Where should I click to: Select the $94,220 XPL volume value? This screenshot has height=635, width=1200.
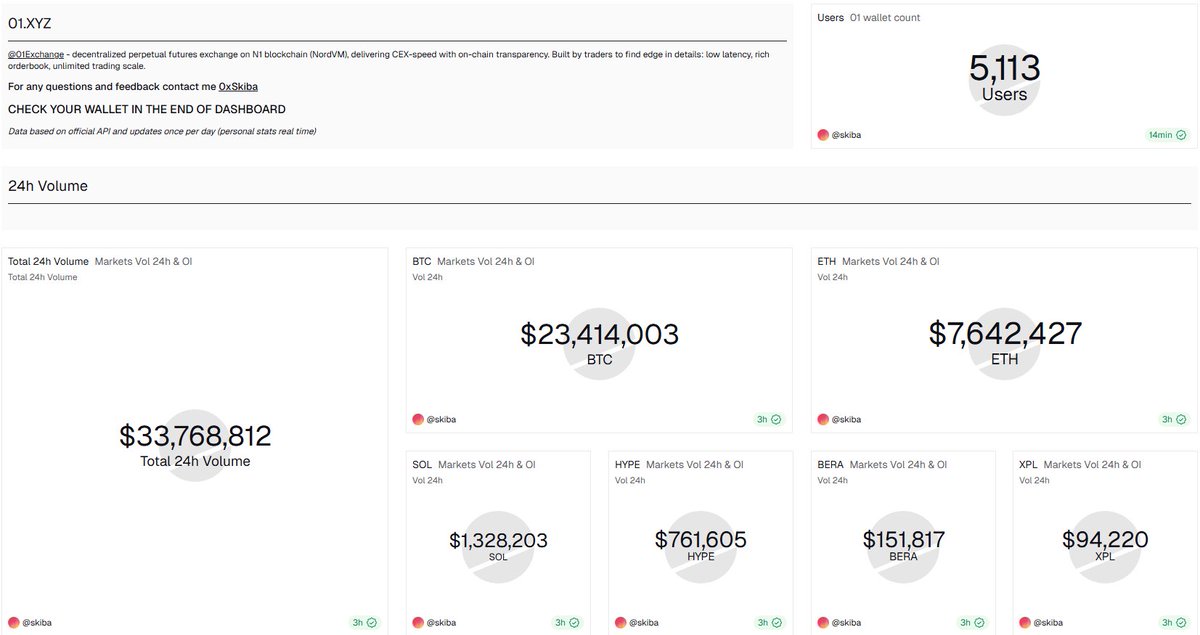(1105, 540)
